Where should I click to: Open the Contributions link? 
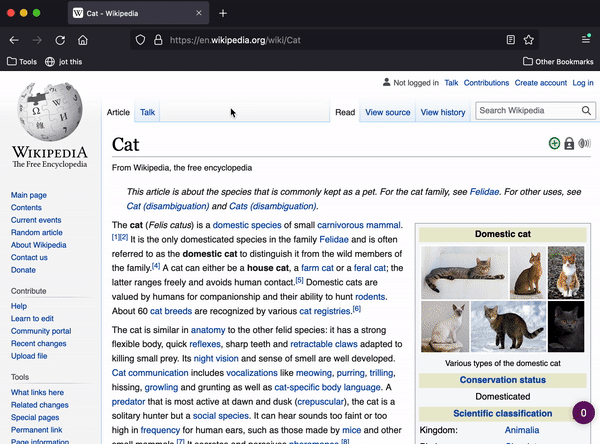(x=486, y=83)
